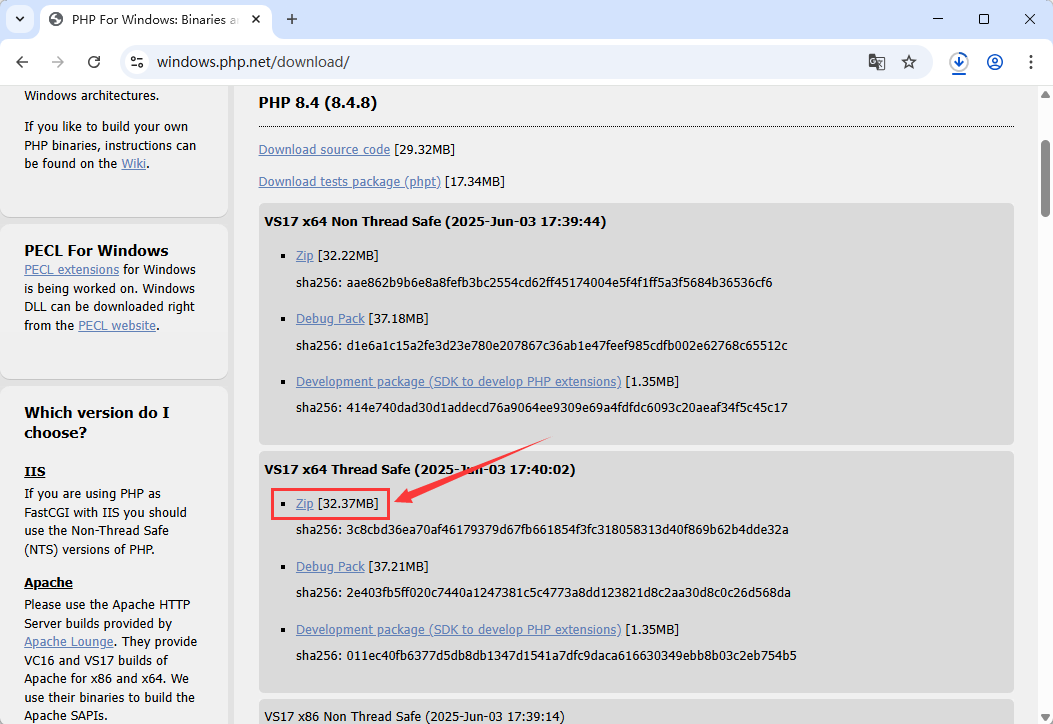Click the Download source code link

pos(324,150)
